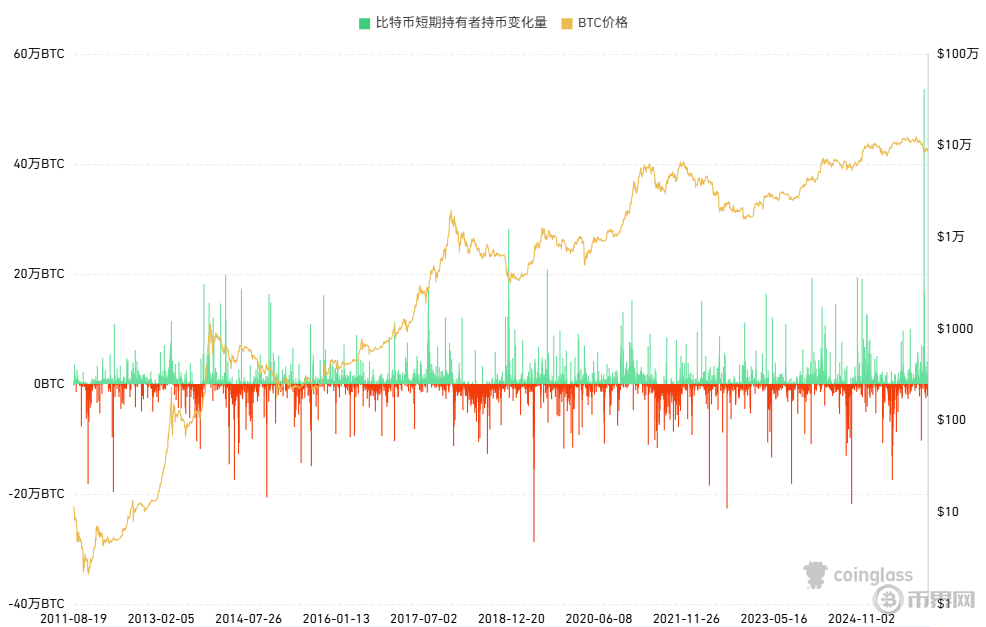Click the coinglass watermark logo icon
The height and width of the screenshot is (627, 986).
click(x=817, y=574)
